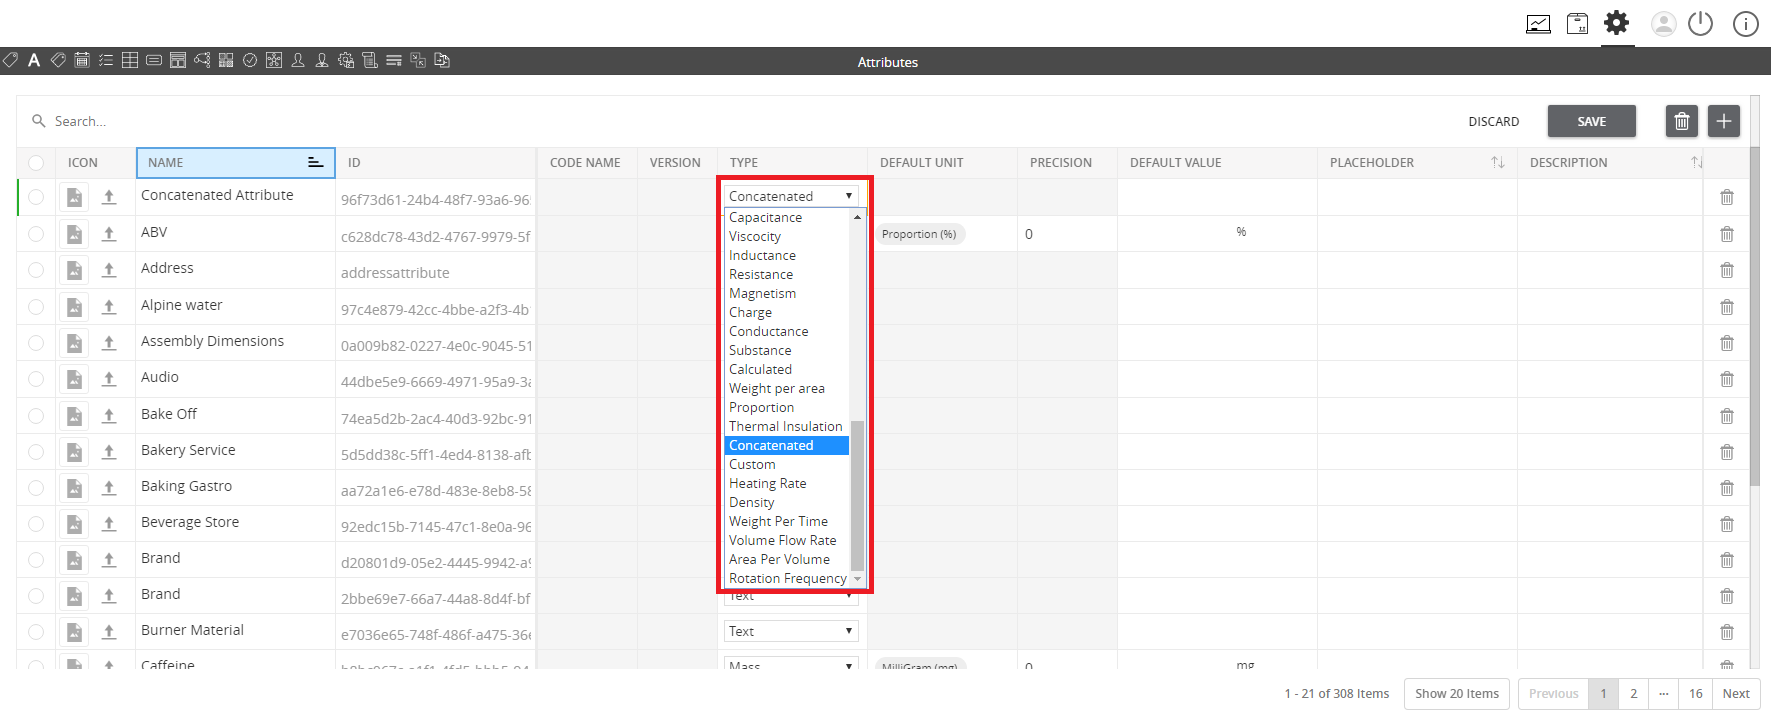The width and height of the screenshot is (1771, 719).
Task: Click the Proportion (%) default unit chip
Action: pos(919,234)
